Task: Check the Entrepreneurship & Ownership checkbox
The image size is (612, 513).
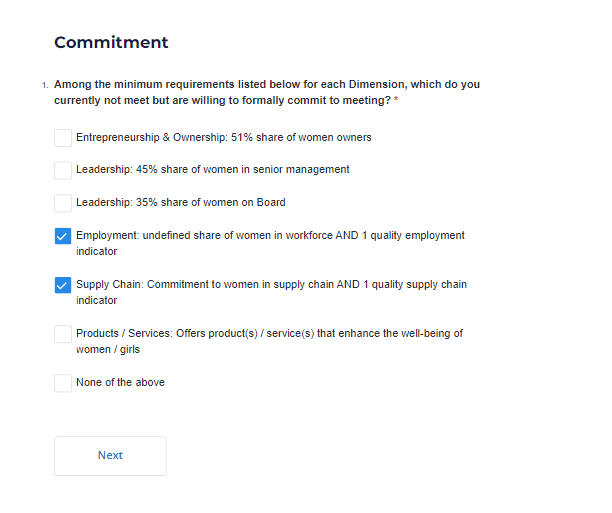Action: [x=63, y=138]
